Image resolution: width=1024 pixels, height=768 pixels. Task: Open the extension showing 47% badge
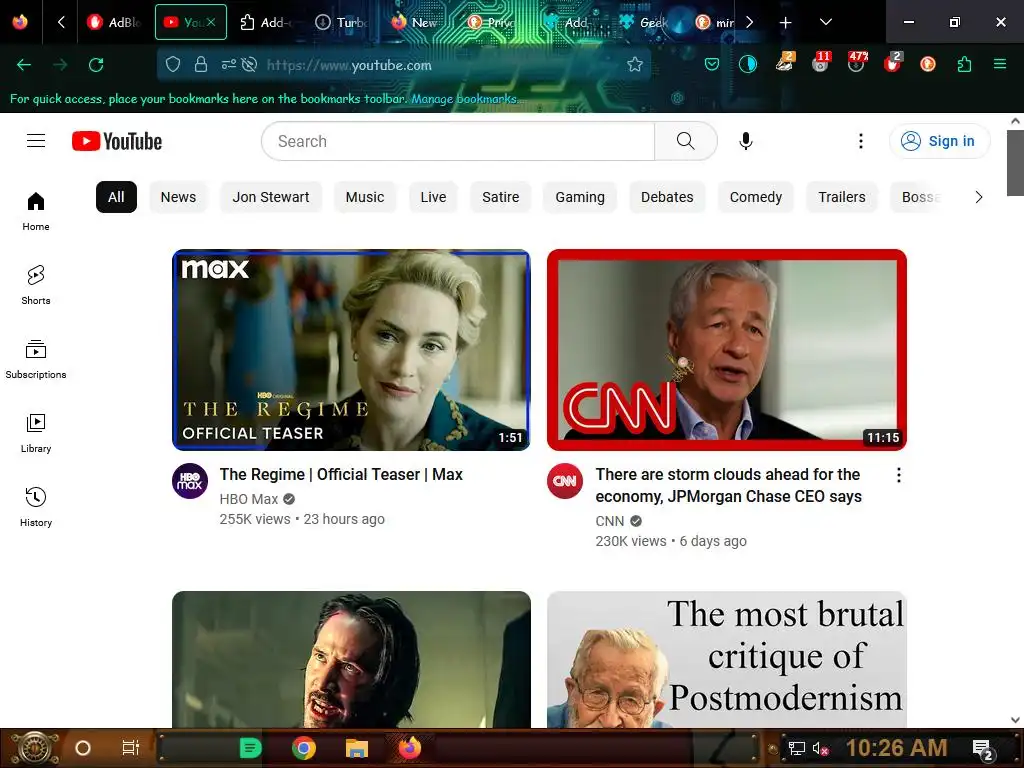pyautogui.click(x=856, y=63)
